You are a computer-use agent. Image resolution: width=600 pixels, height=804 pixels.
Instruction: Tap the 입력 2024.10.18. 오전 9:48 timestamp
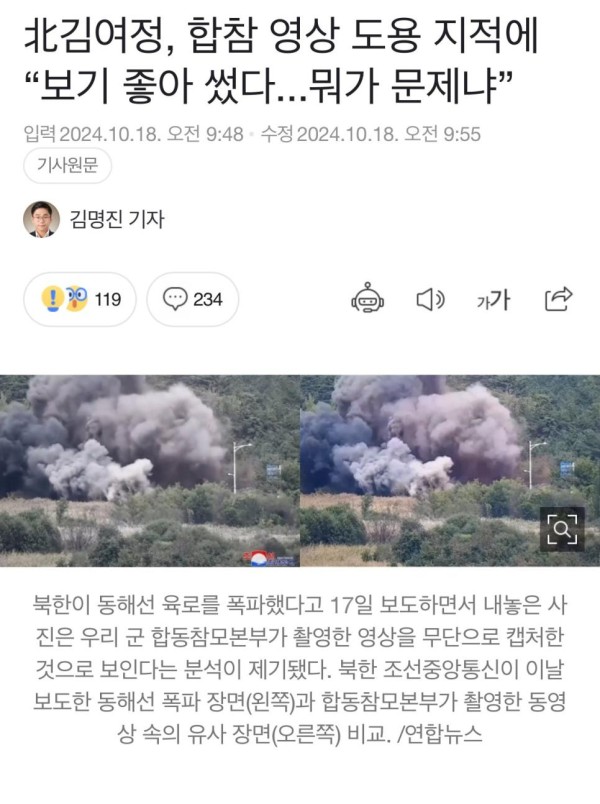click(x=133, y=134)
